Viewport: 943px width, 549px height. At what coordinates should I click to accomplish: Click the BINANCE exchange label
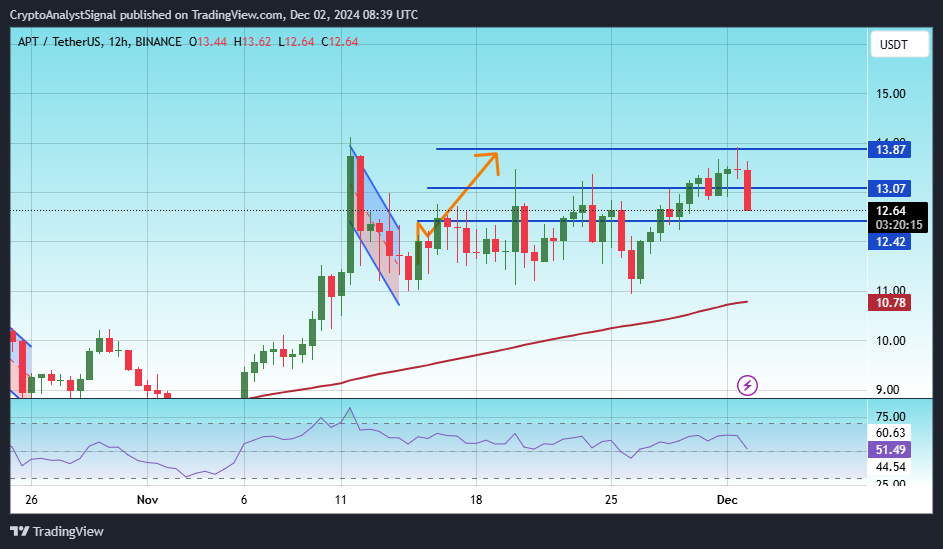(x=158, y=41)
